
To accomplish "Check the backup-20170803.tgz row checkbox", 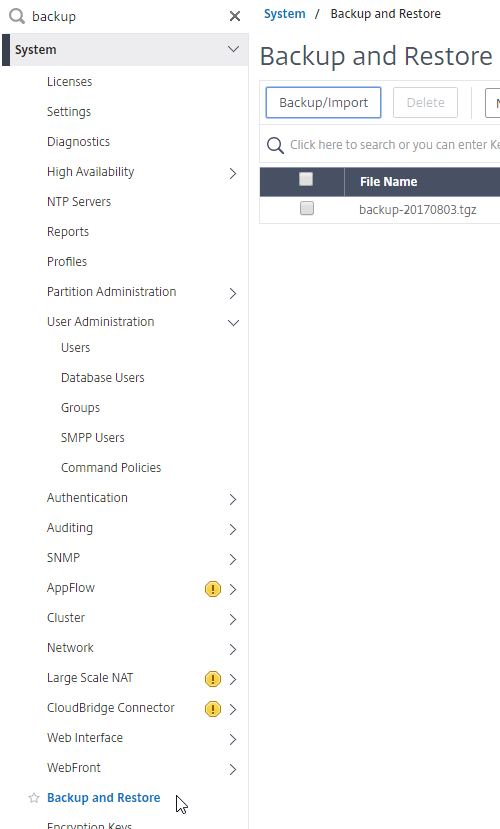I will [x=307, y=208].
